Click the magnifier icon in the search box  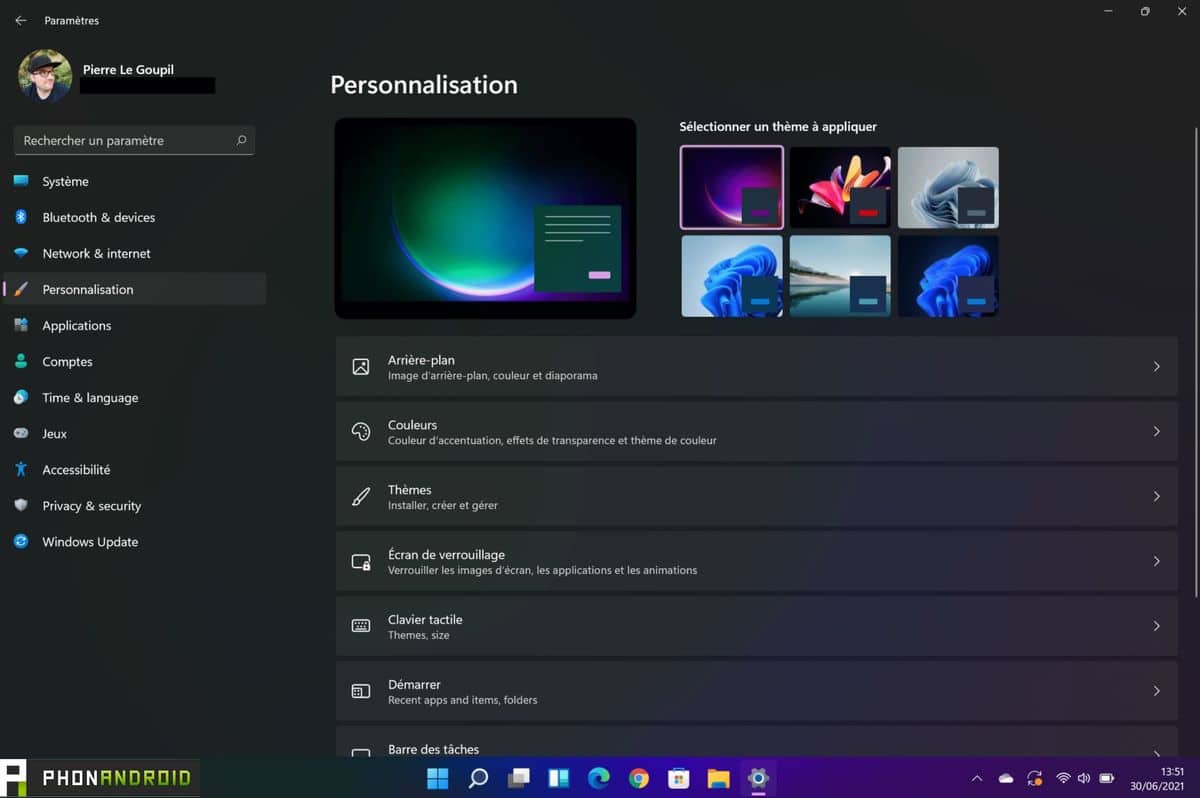pos(241,141)
